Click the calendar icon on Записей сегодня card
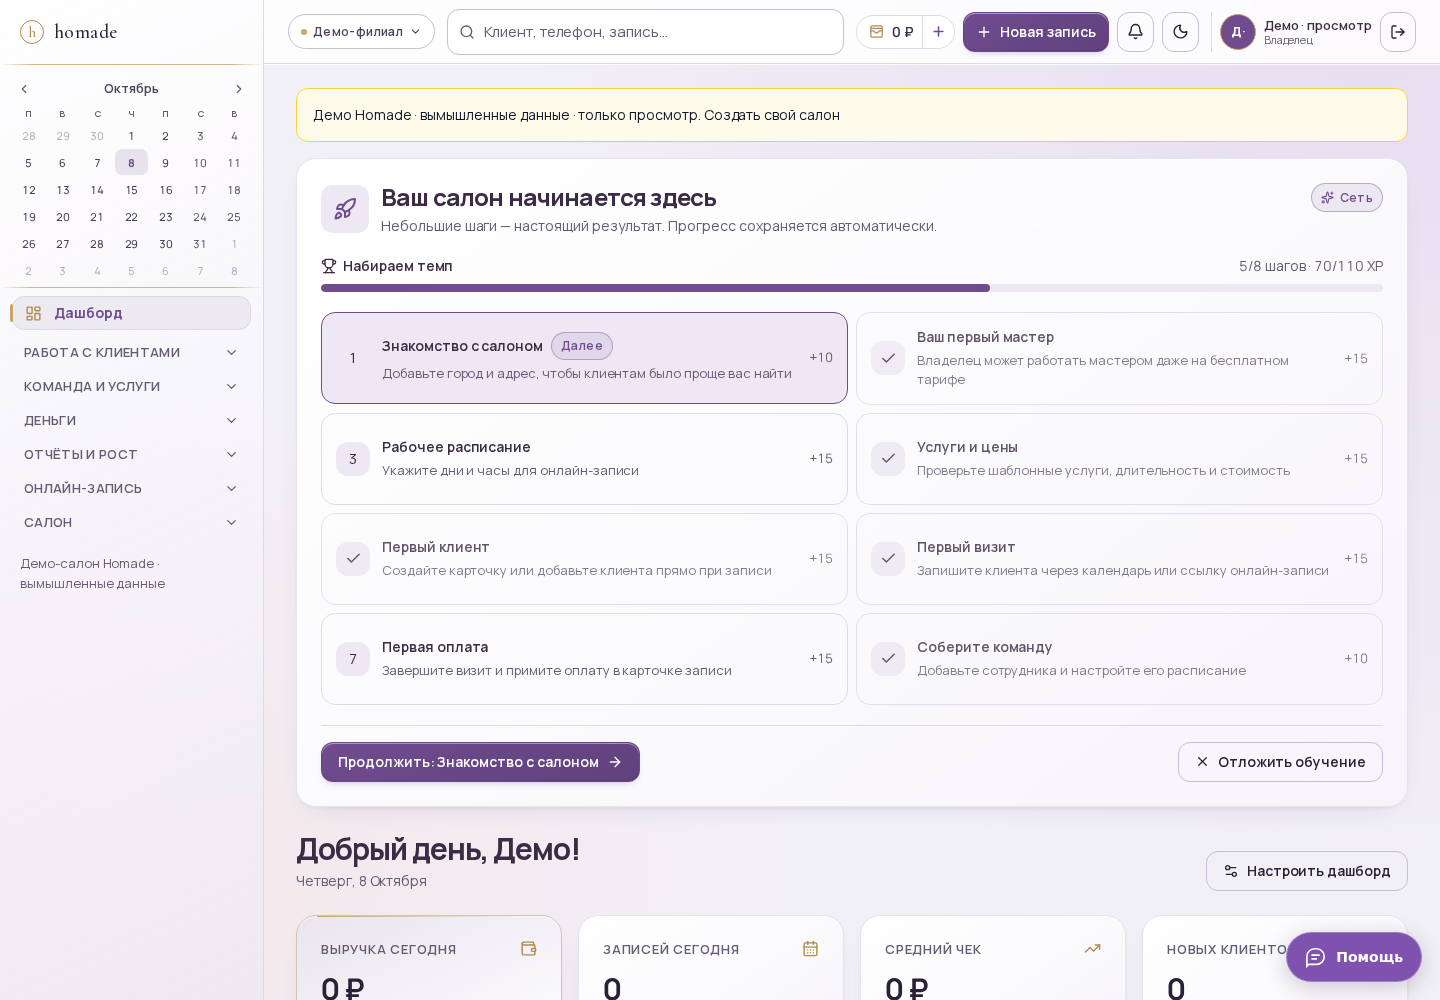The height and width of the screenshot is (1000, 1440). (811, 948)
